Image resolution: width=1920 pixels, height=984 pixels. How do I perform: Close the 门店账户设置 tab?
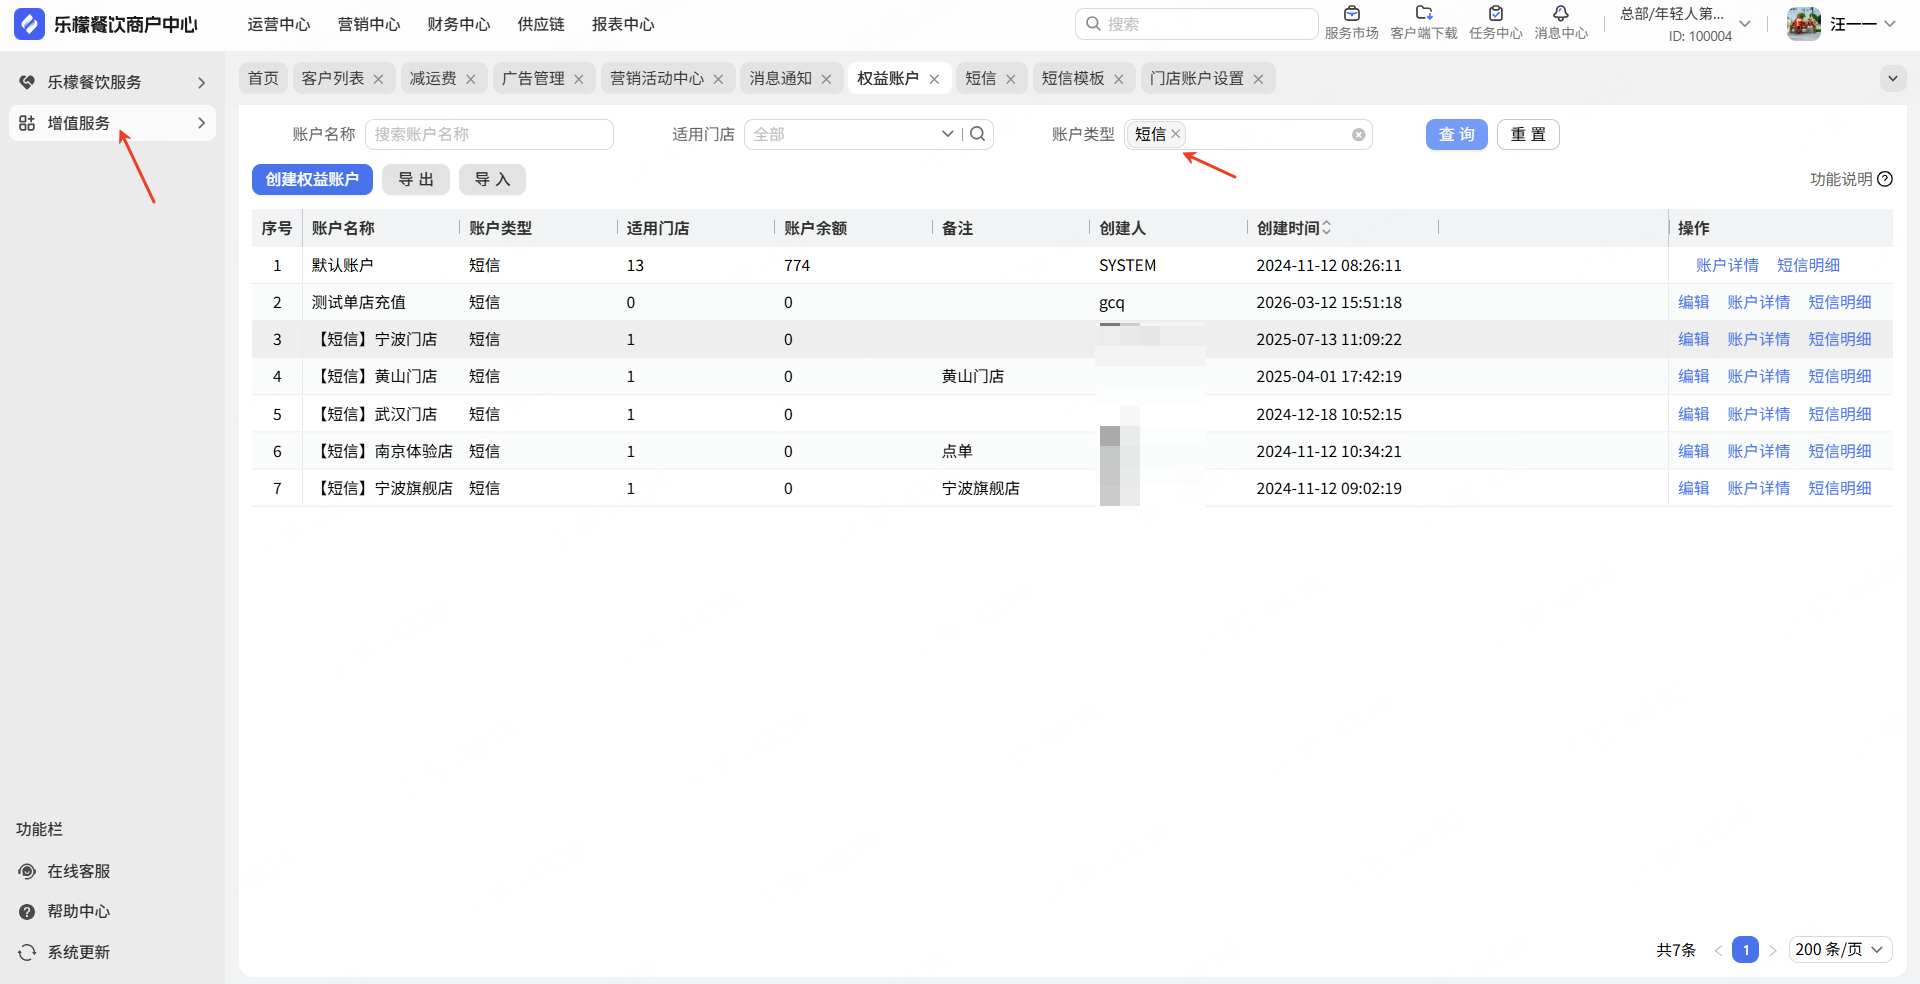click(1258, 79)
